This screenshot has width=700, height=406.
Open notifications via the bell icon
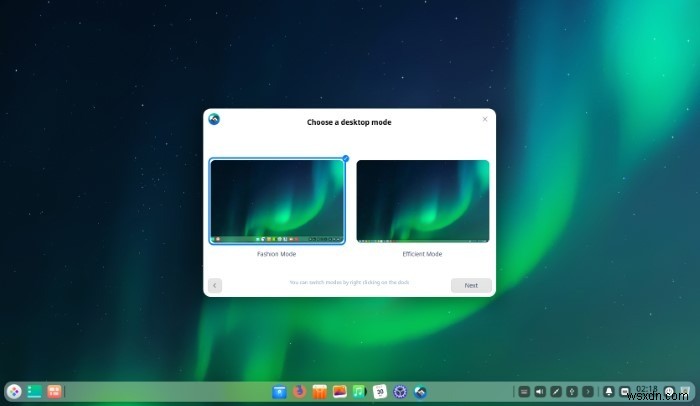point(608,392)
